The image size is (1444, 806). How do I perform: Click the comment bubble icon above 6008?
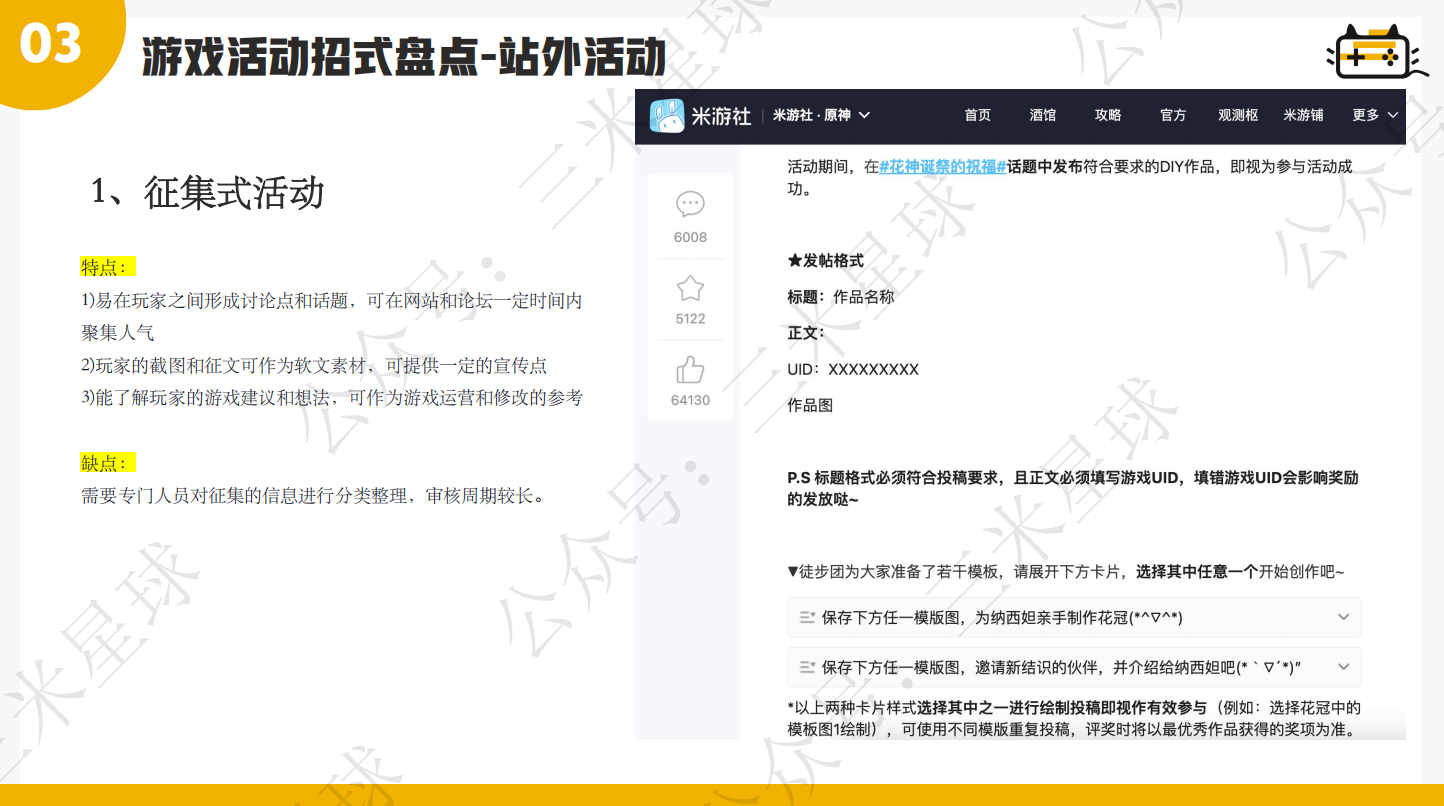(690, 205)
